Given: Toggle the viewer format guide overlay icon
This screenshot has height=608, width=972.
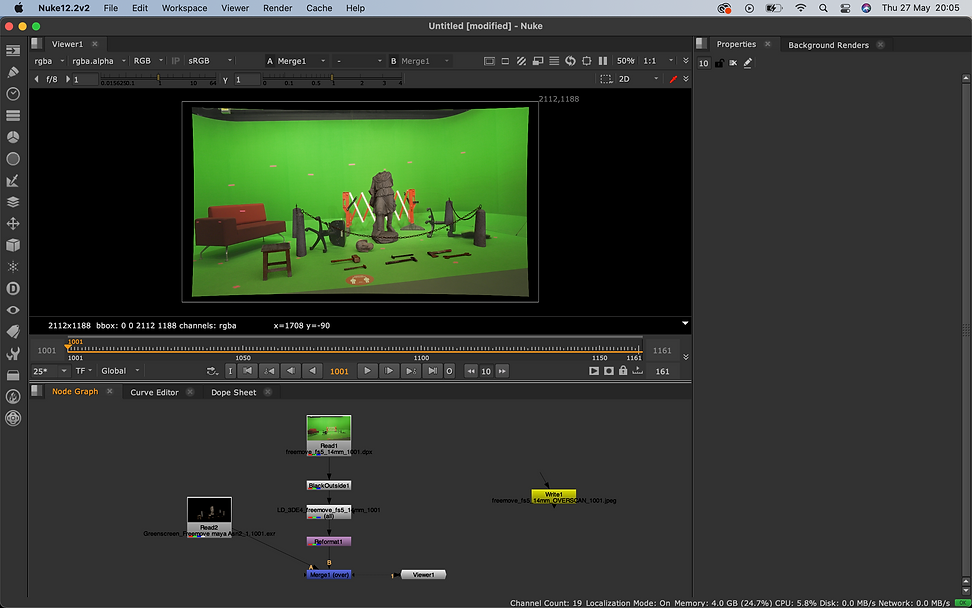Looking at the screenshot, I should click(489, 61).
